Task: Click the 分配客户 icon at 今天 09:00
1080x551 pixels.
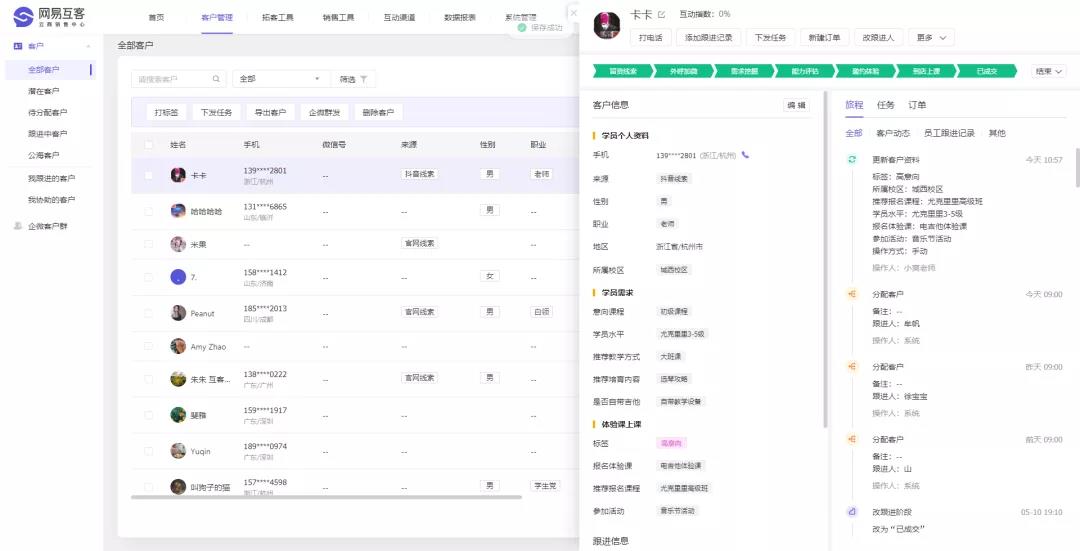Action: click(x=852, y=294)
